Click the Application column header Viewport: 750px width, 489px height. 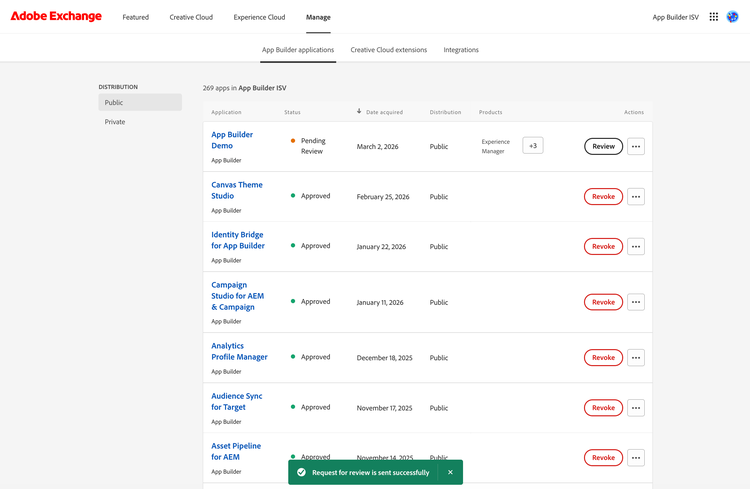(226, 112)
